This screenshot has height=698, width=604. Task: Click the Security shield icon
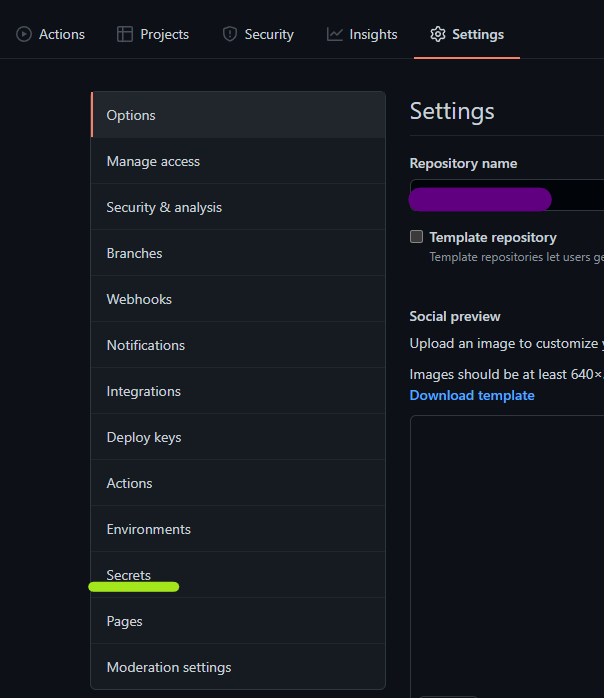(x=230, y=34)
